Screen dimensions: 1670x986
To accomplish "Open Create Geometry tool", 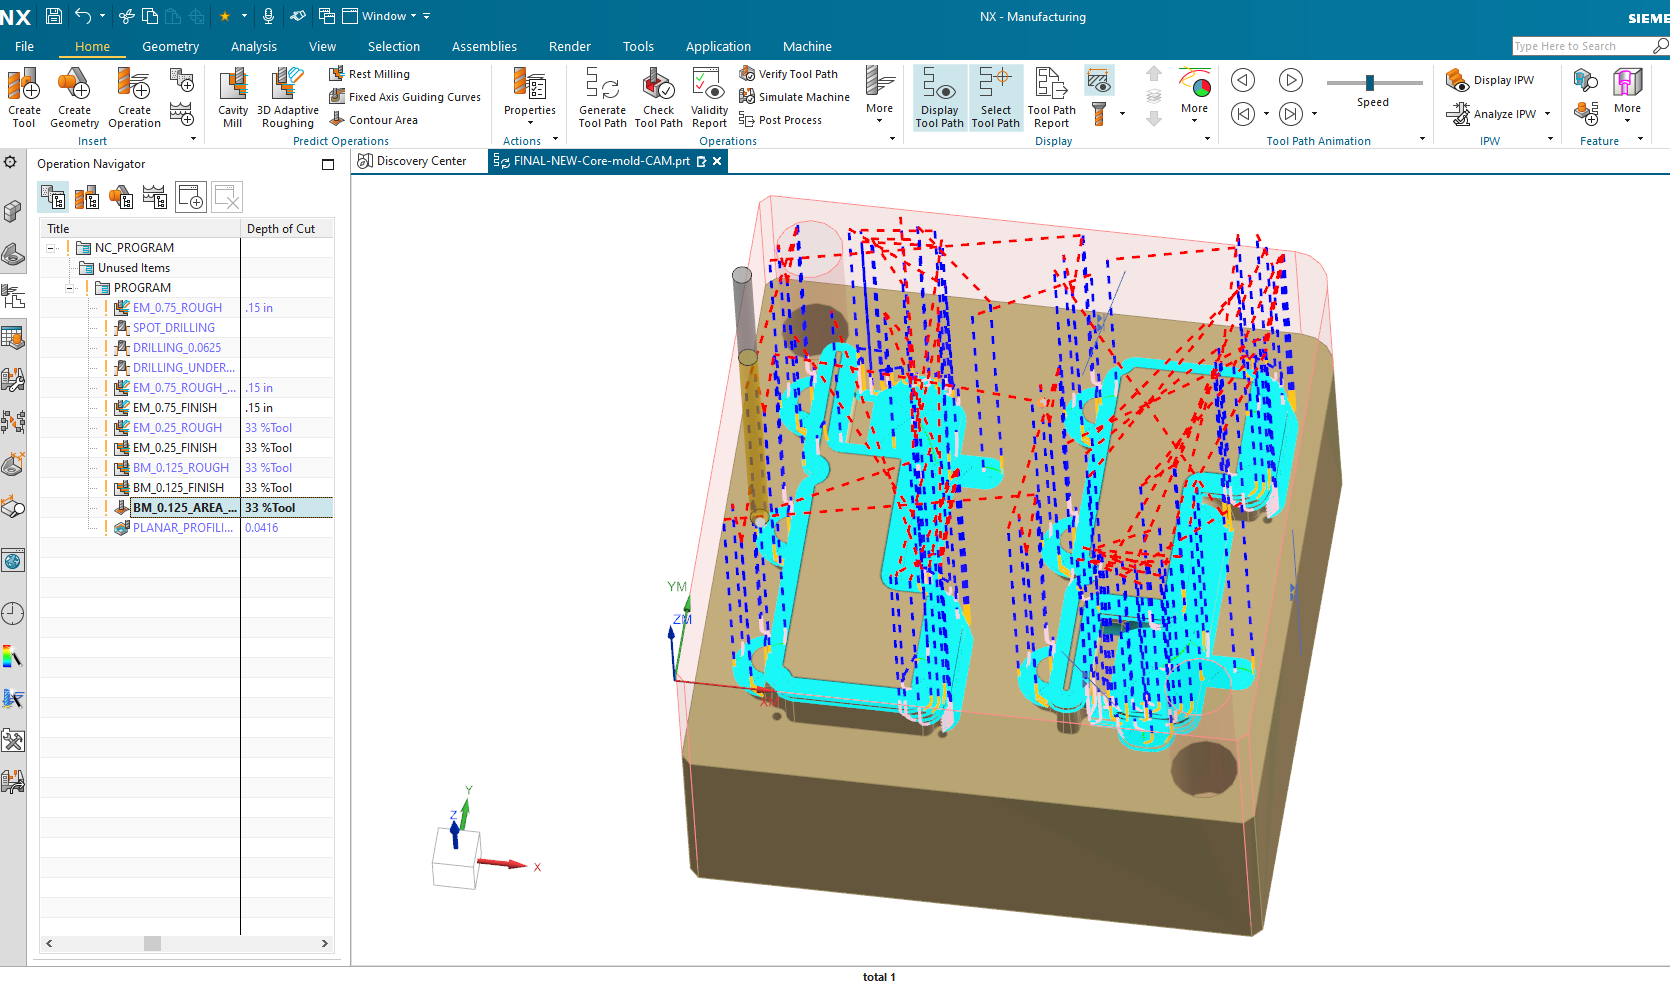I will (x=74, y=98).
